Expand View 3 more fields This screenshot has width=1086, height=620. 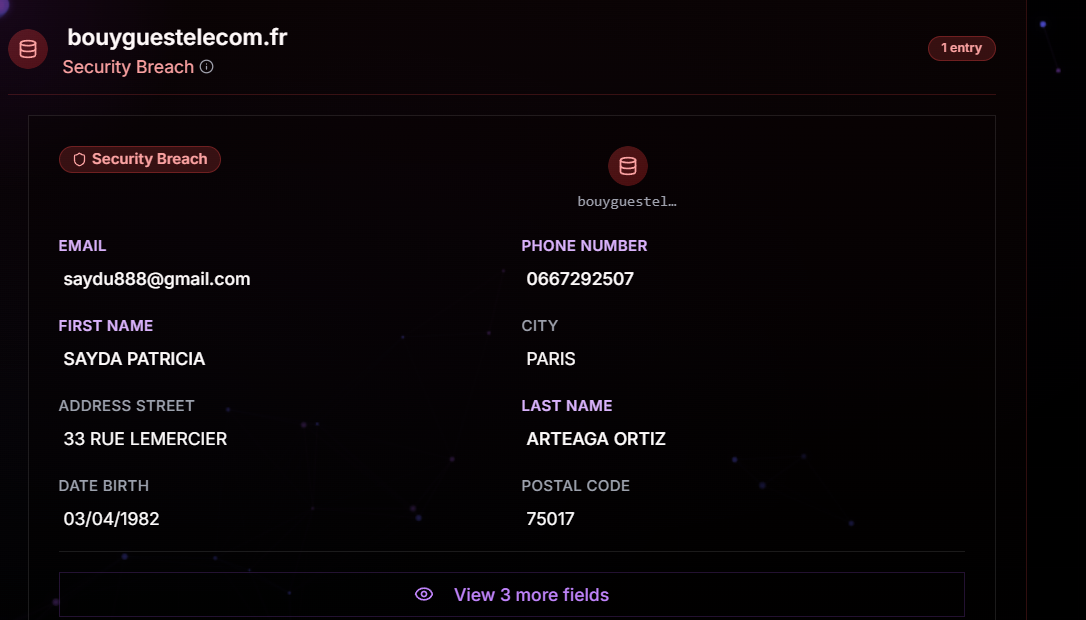(531, 595)
